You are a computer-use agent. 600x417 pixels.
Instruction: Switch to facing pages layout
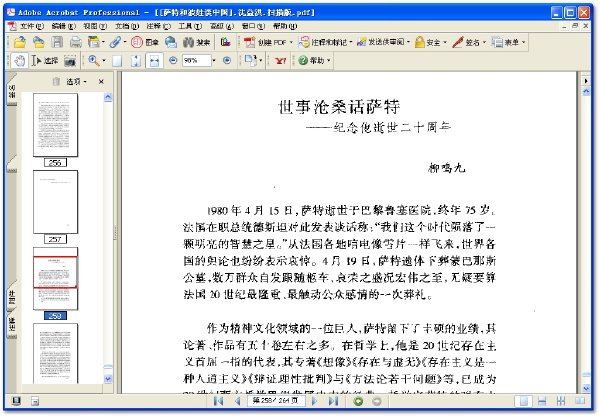580,401
